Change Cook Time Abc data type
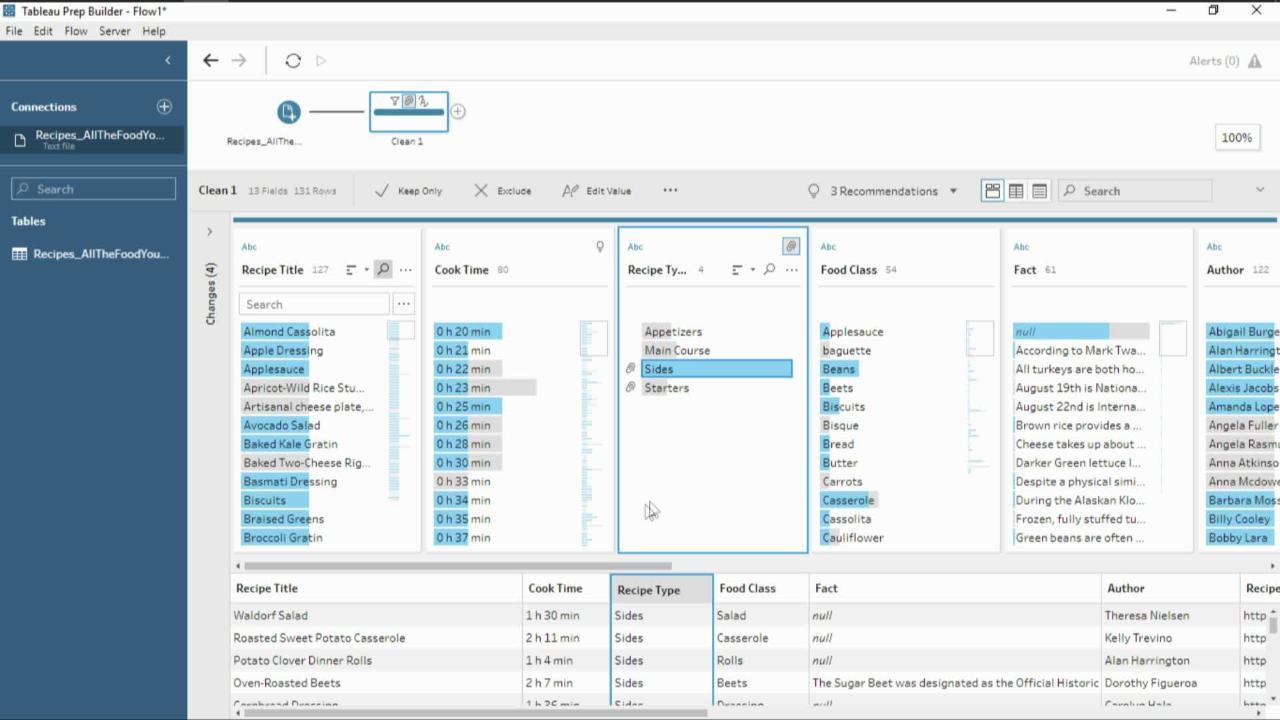The image size is (1280, 720). 442,247
